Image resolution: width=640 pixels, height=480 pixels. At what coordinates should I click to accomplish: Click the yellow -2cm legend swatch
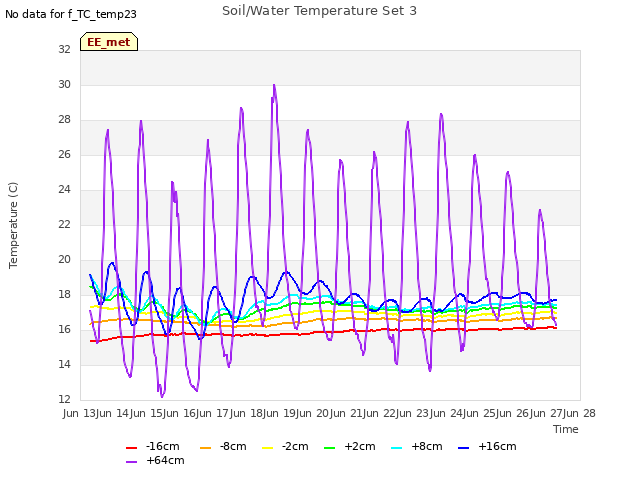[x=267, y=448]
